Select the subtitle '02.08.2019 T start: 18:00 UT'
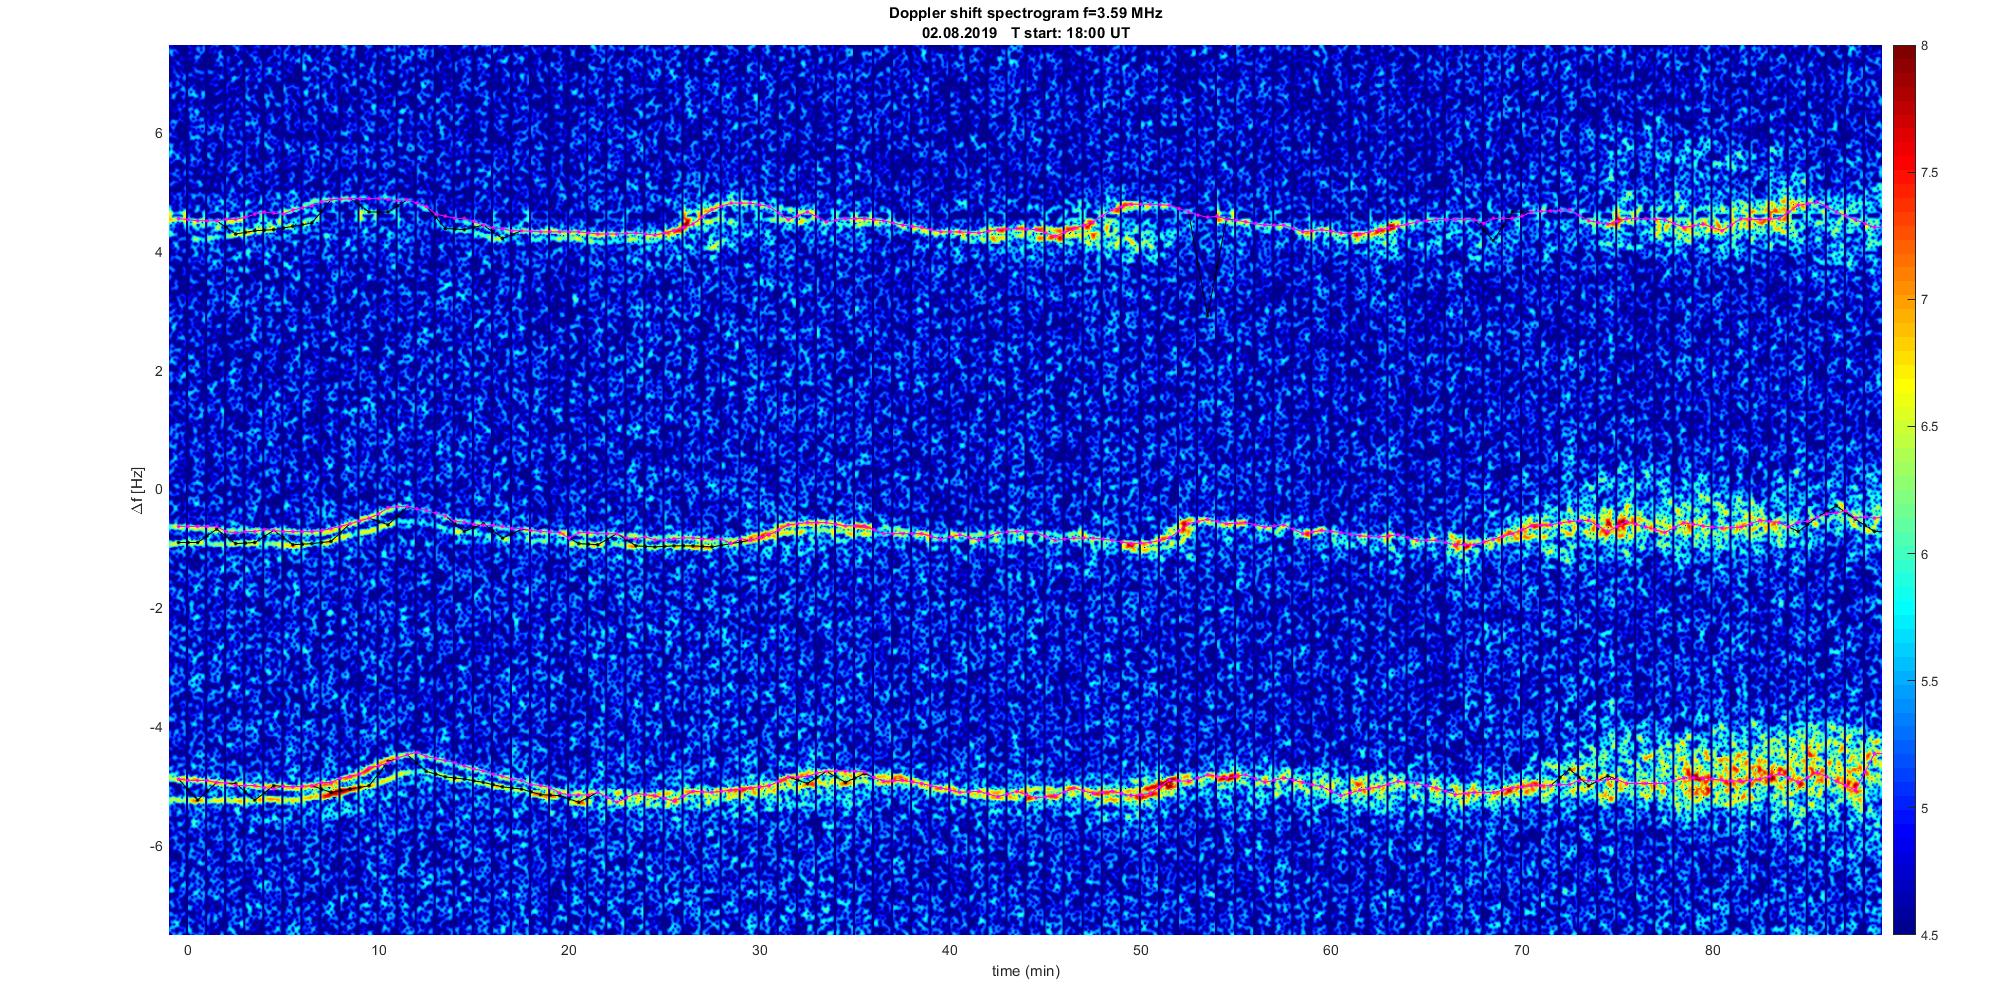 point(1026,32)
